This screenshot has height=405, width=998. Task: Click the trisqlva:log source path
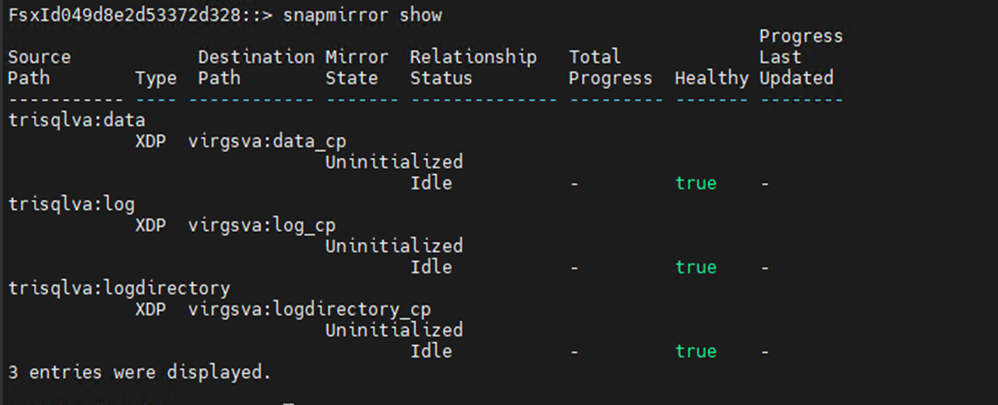pos(58,204)
